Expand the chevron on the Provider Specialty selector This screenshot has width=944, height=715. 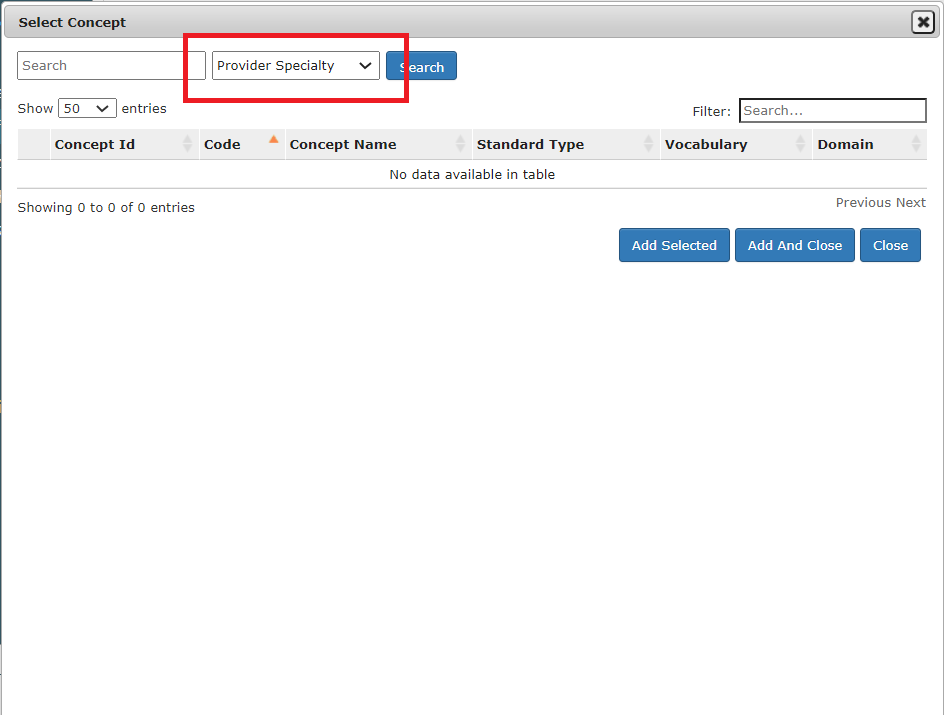366,65
